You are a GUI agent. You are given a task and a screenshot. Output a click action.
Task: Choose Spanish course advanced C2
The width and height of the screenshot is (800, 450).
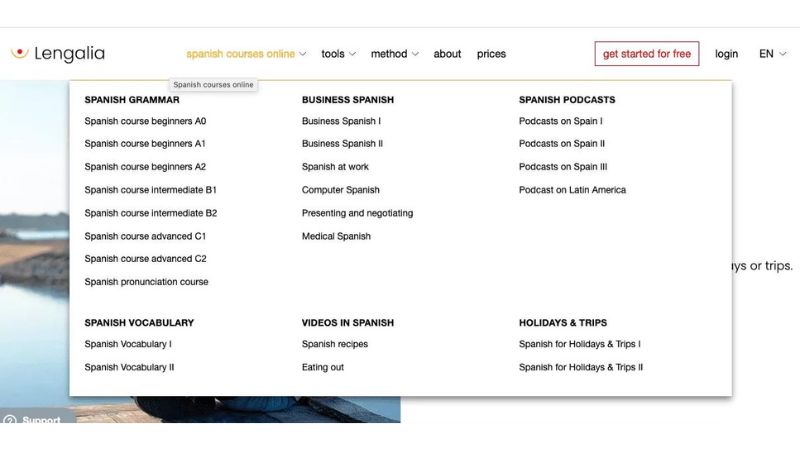[145, 259]
